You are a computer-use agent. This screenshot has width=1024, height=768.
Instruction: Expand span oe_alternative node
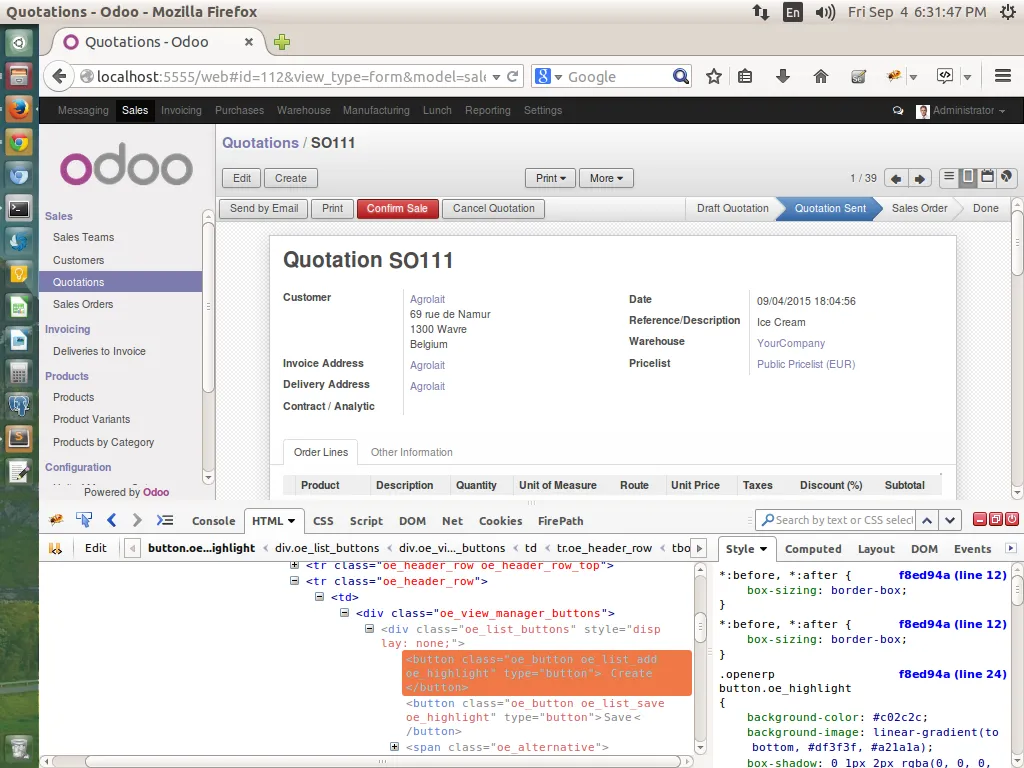(394, 746)
